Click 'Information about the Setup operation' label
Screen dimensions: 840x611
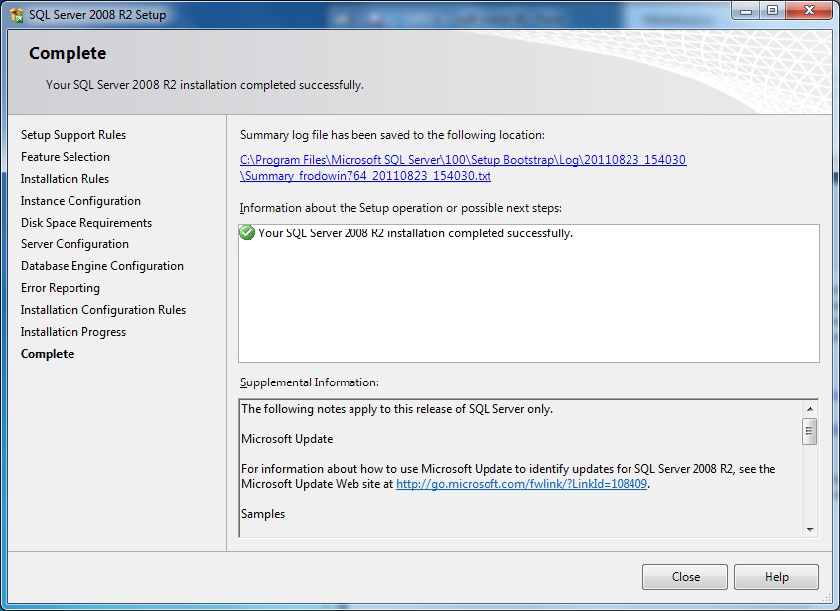tap(401, 208)
